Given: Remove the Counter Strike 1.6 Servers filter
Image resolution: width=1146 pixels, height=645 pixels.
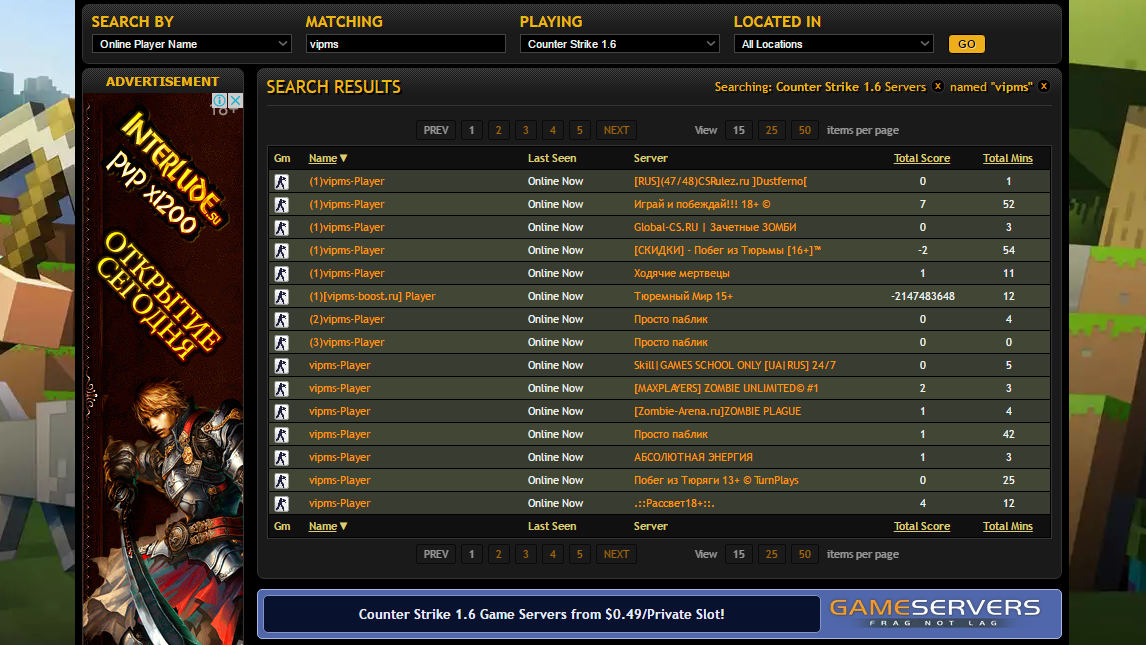Looking at the screenshot, I should 938,86.
